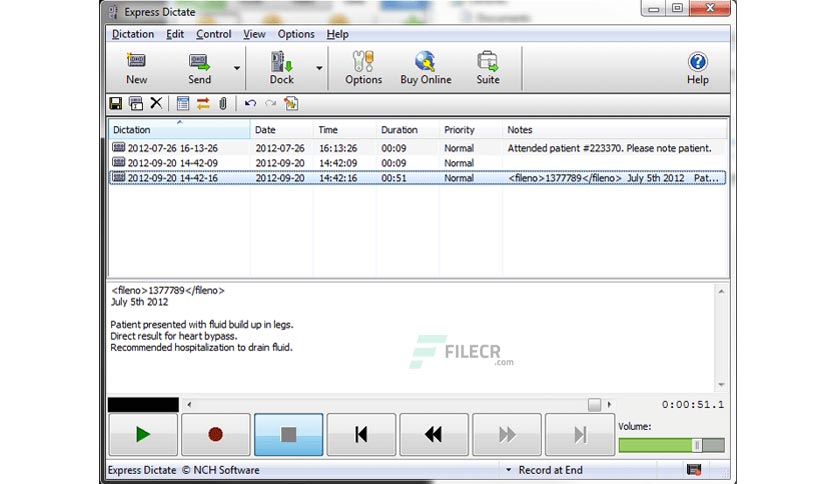Click the notes pane scroll-up arrow
This screenshot has height=484, width=836.
tap(721, 291)
